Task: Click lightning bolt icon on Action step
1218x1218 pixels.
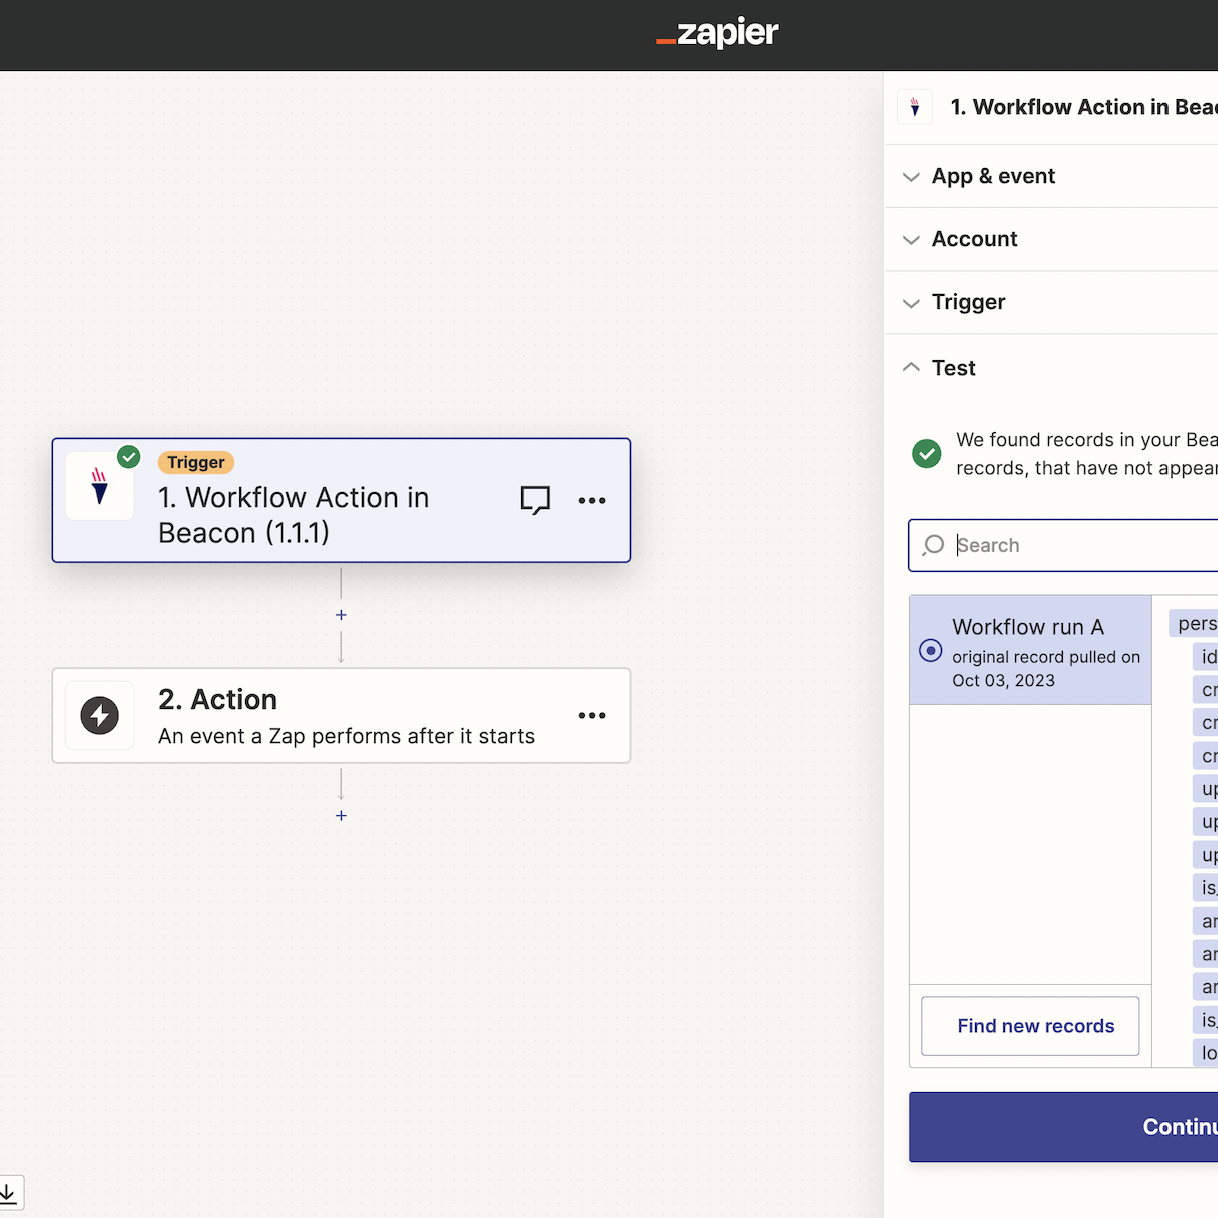Action: (x=100, y=715)
